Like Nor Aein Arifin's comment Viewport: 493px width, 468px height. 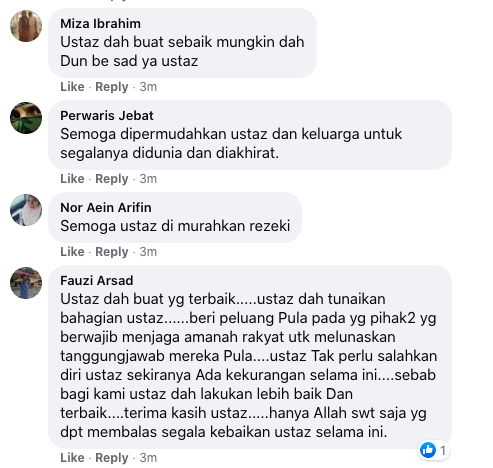[72, 252]
